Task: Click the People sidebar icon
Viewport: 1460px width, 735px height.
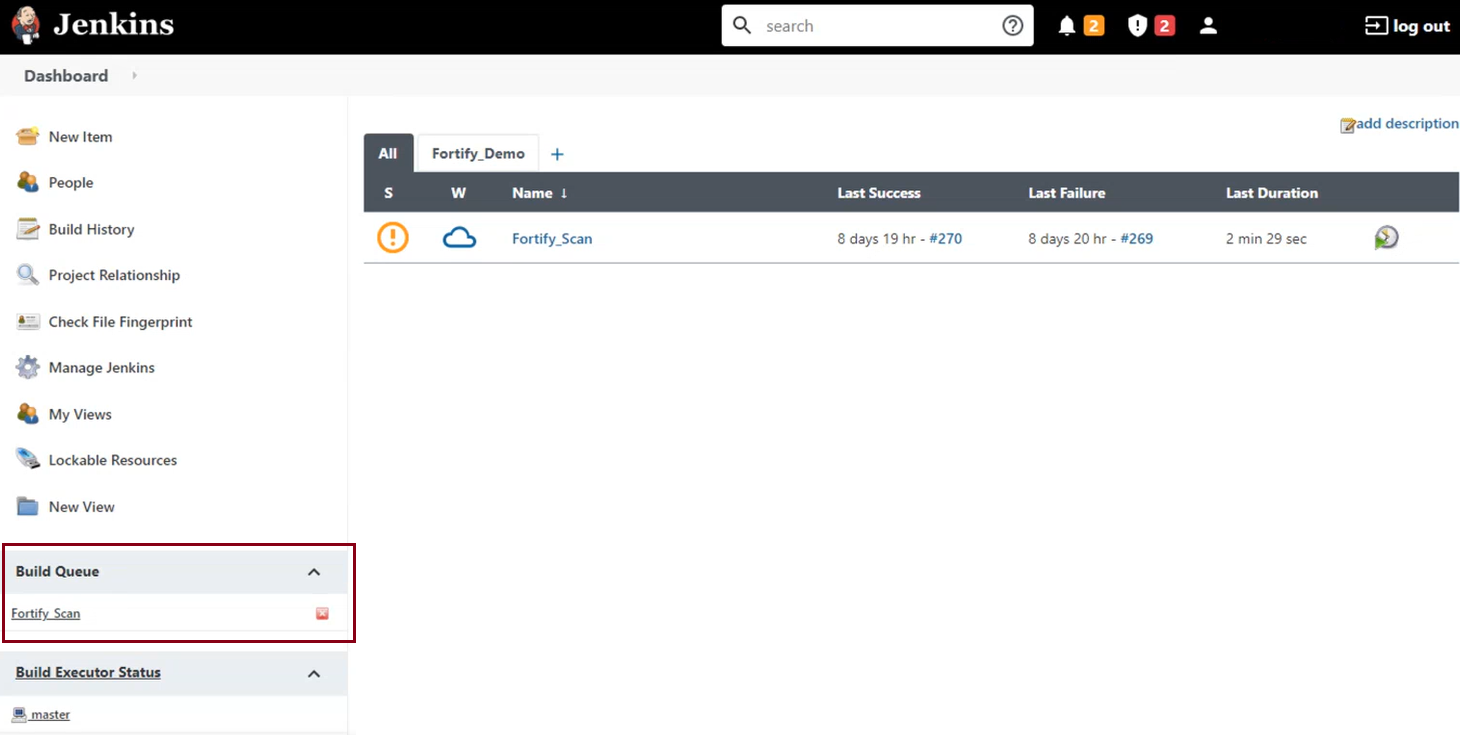Action: point(28,183)
